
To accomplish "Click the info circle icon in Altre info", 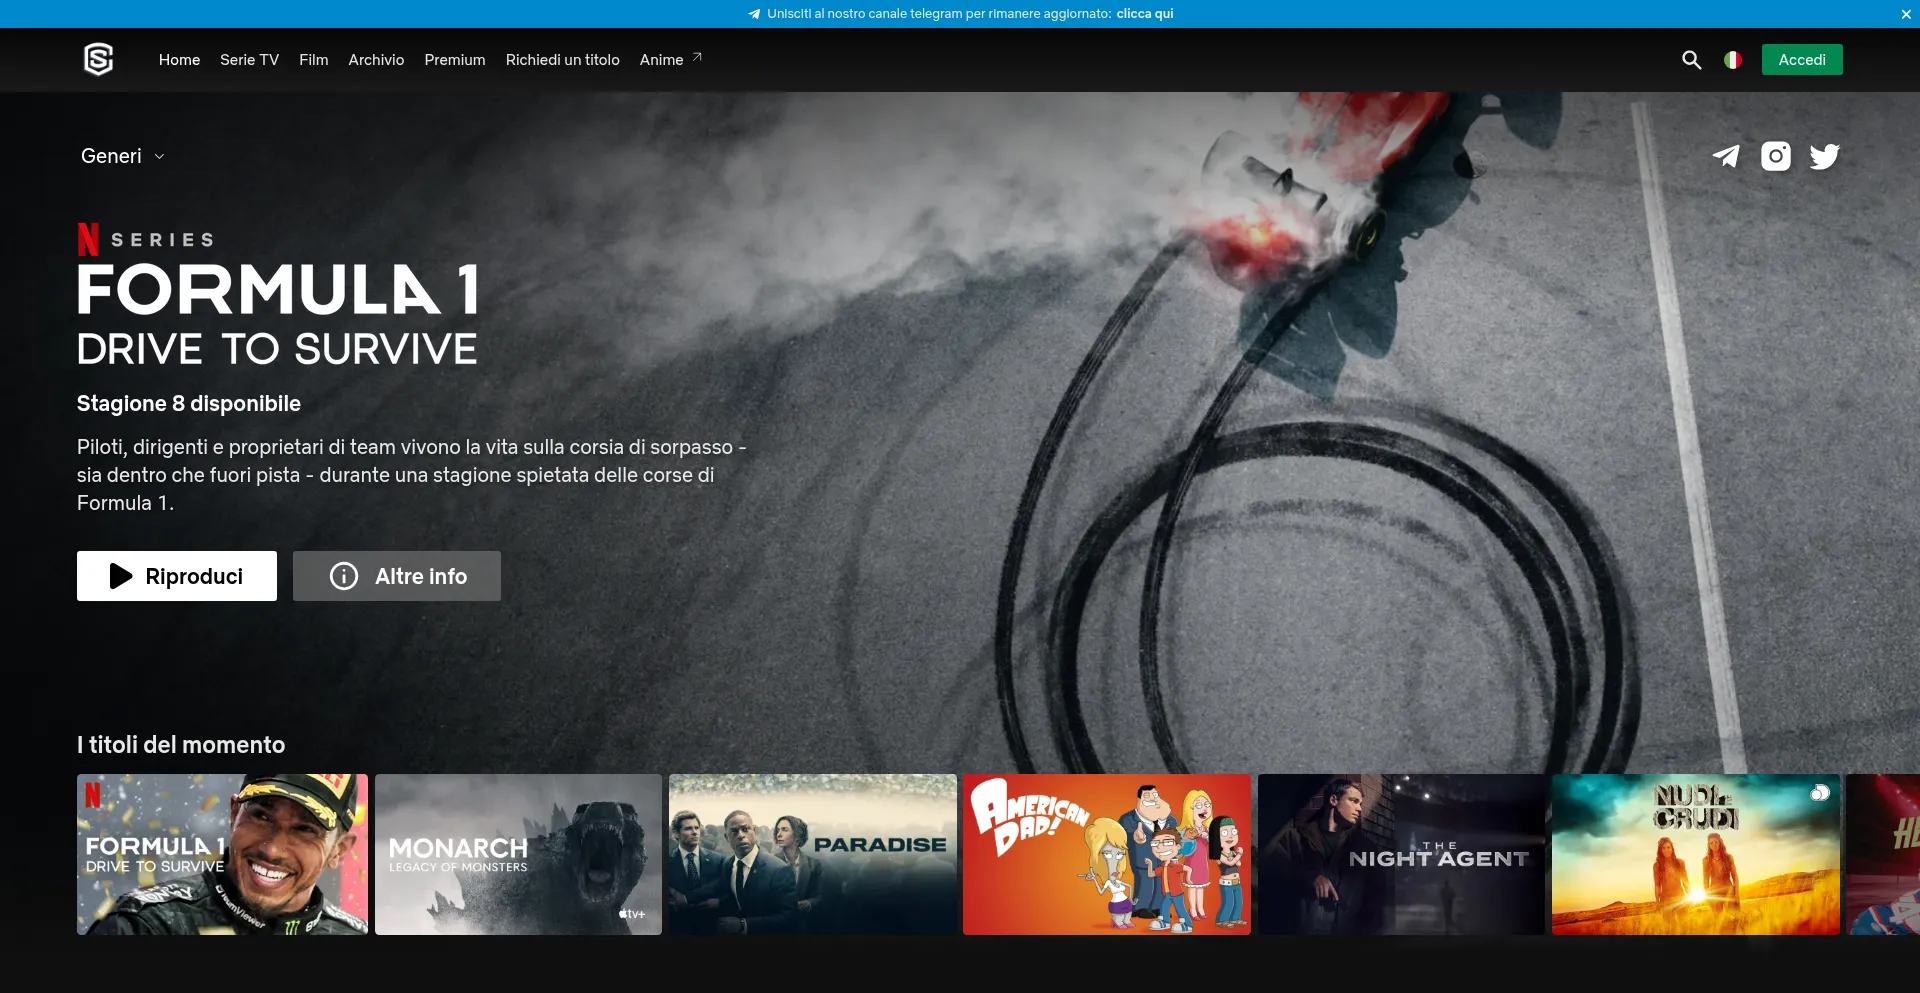I will tap(344, 576).
